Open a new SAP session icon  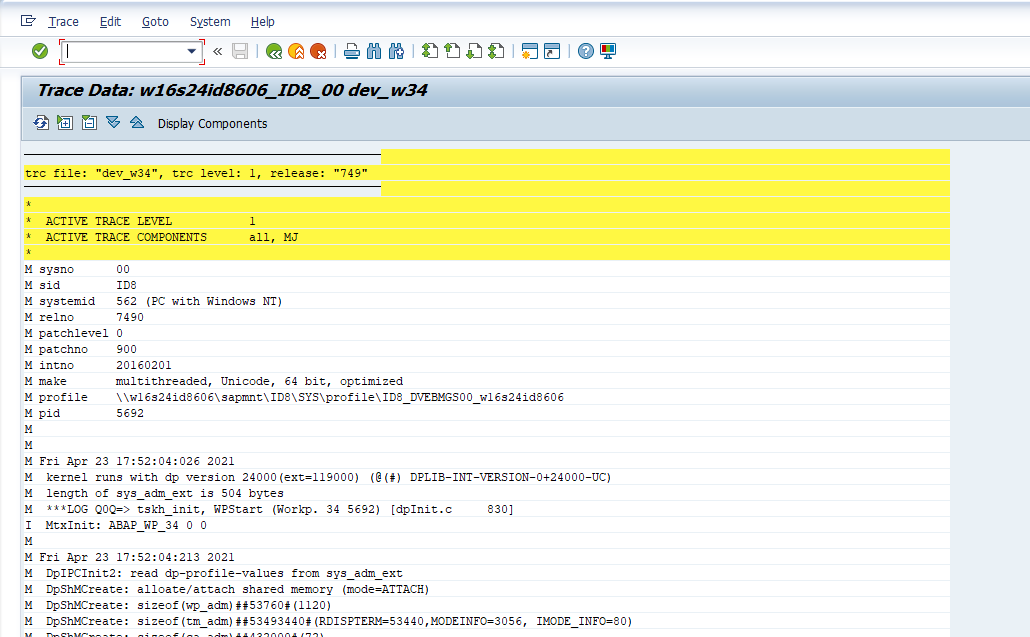529,50
